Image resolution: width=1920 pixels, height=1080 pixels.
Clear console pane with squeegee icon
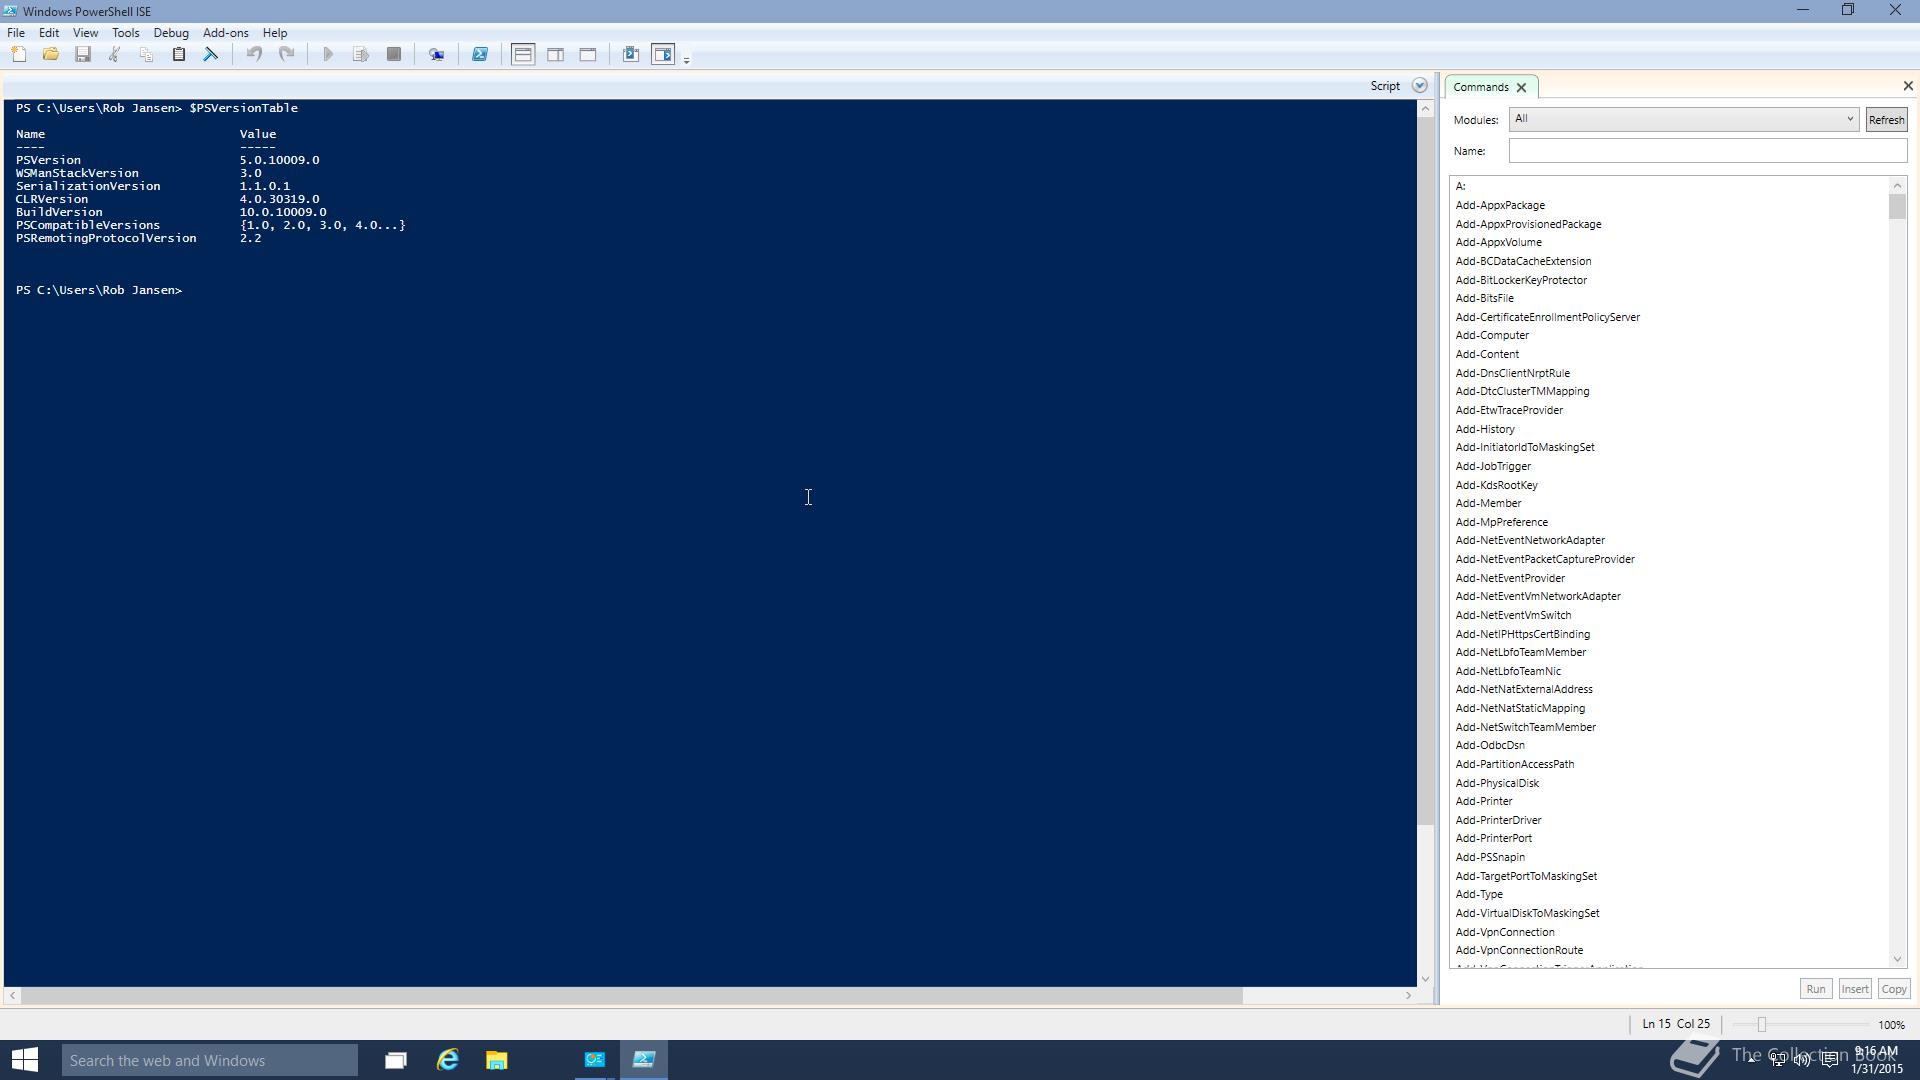pyautogui.click(x=211, y=55)
